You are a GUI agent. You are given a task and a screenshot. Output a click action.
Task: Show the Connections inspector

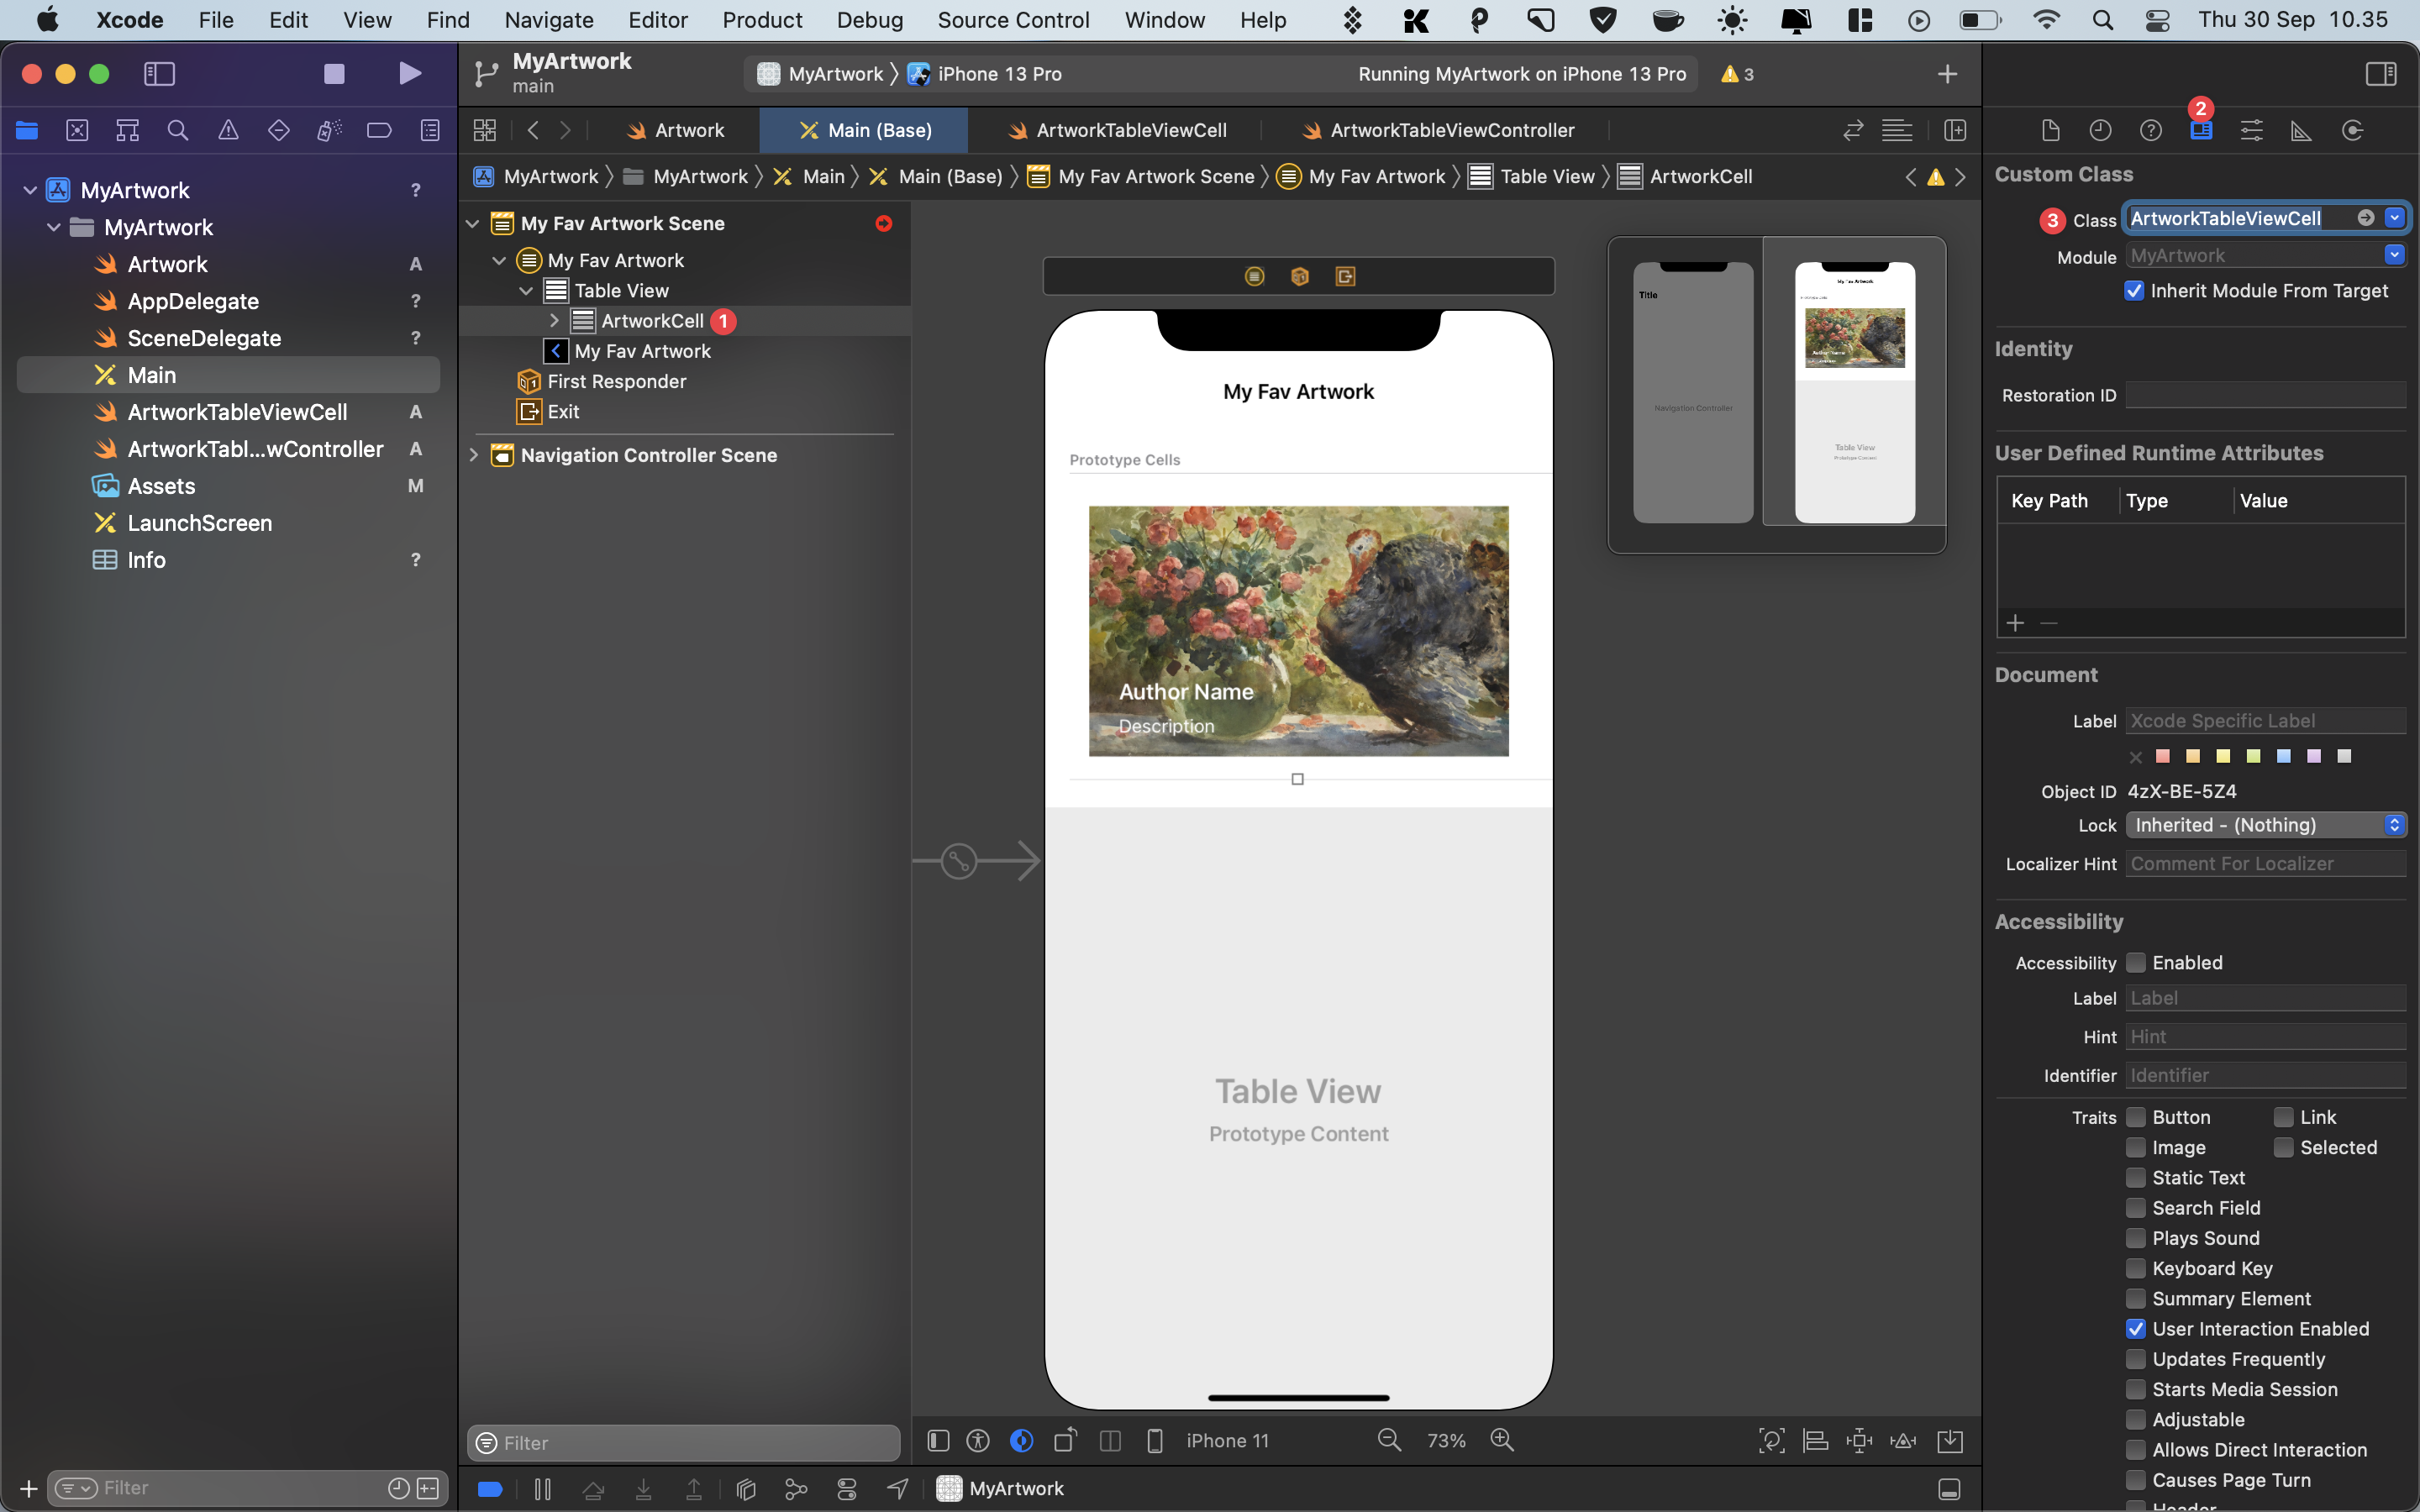(x=2352, y=130)
